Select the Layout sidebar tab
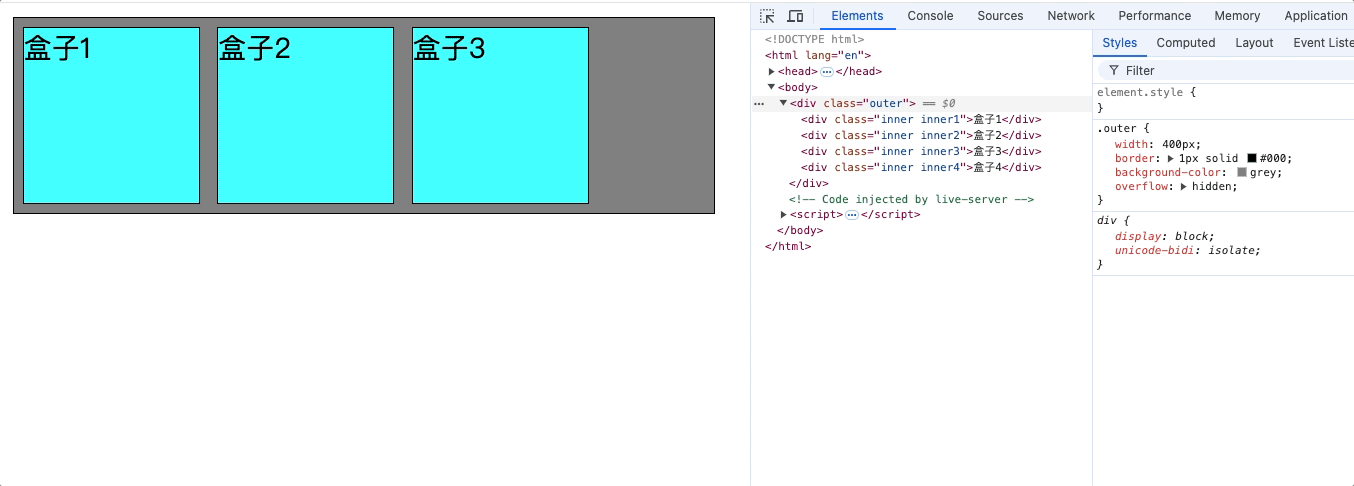 [x=1254, y=43]
